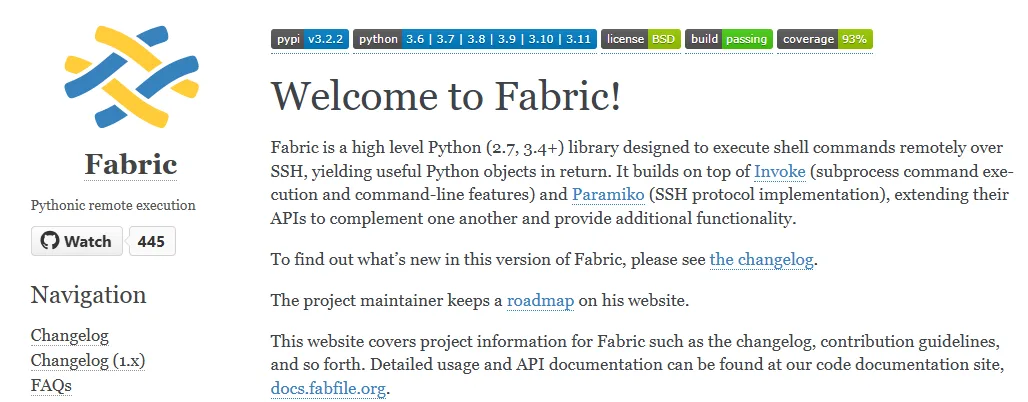Click the license BSD badge
The width and height of the screenshot is (1028, 402).
640,39
